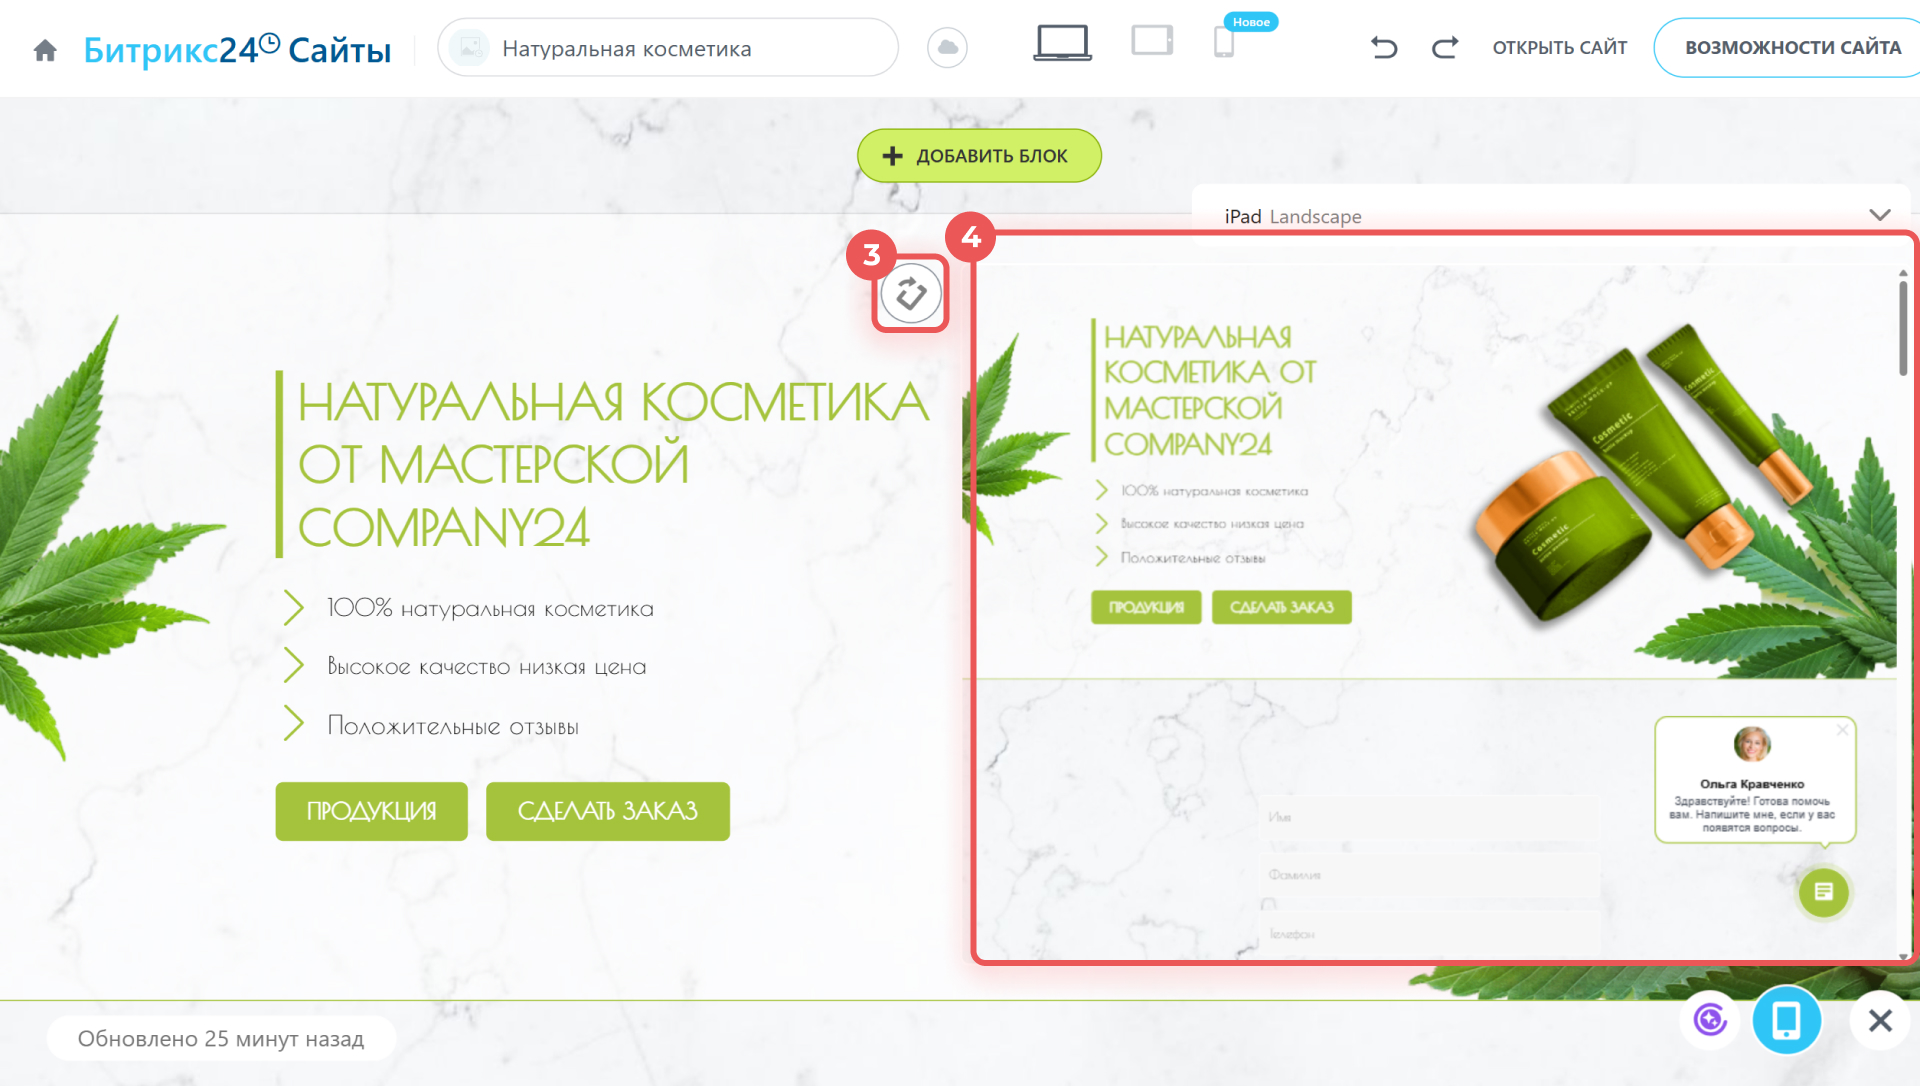Click preview heading НАТУРАЛЬНАЯ КОСМЕТИКА ОТ МАСТЕРСКОЙ
The height and width of the screenshot is (1086, 1920).
point(1210,390)
